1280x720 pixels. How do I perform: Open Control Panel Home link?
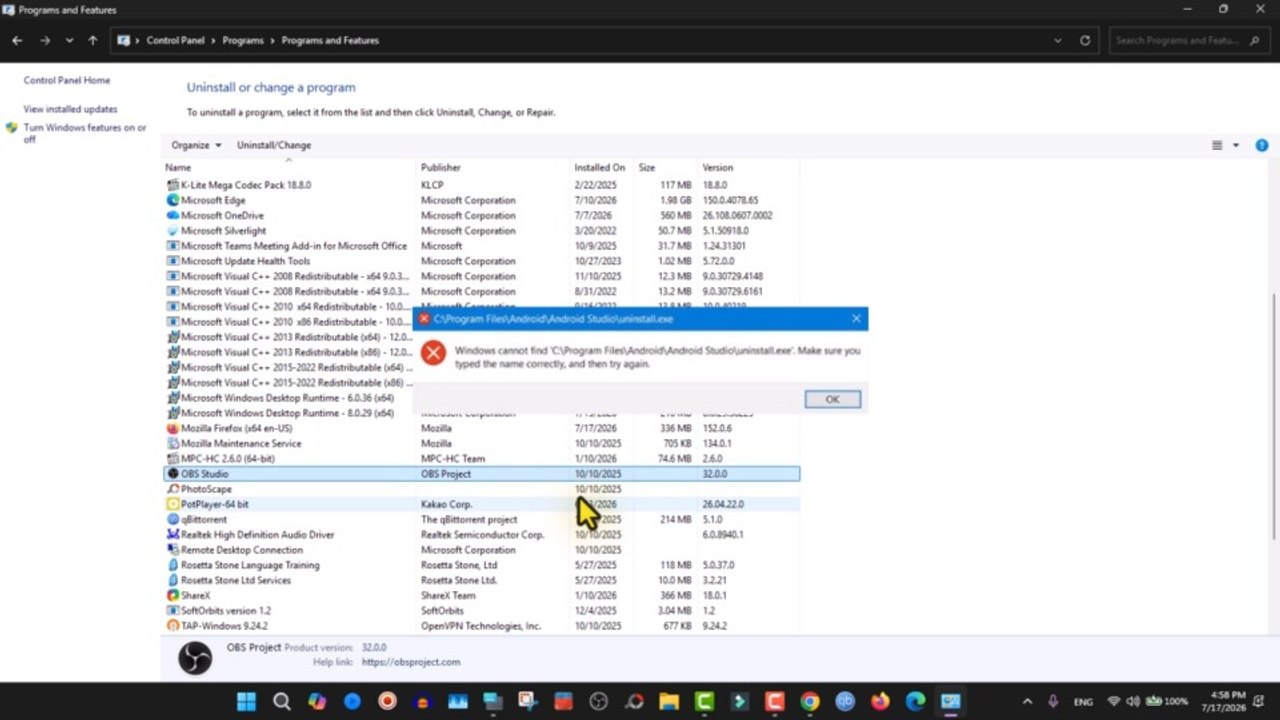(x=67, y=80)
